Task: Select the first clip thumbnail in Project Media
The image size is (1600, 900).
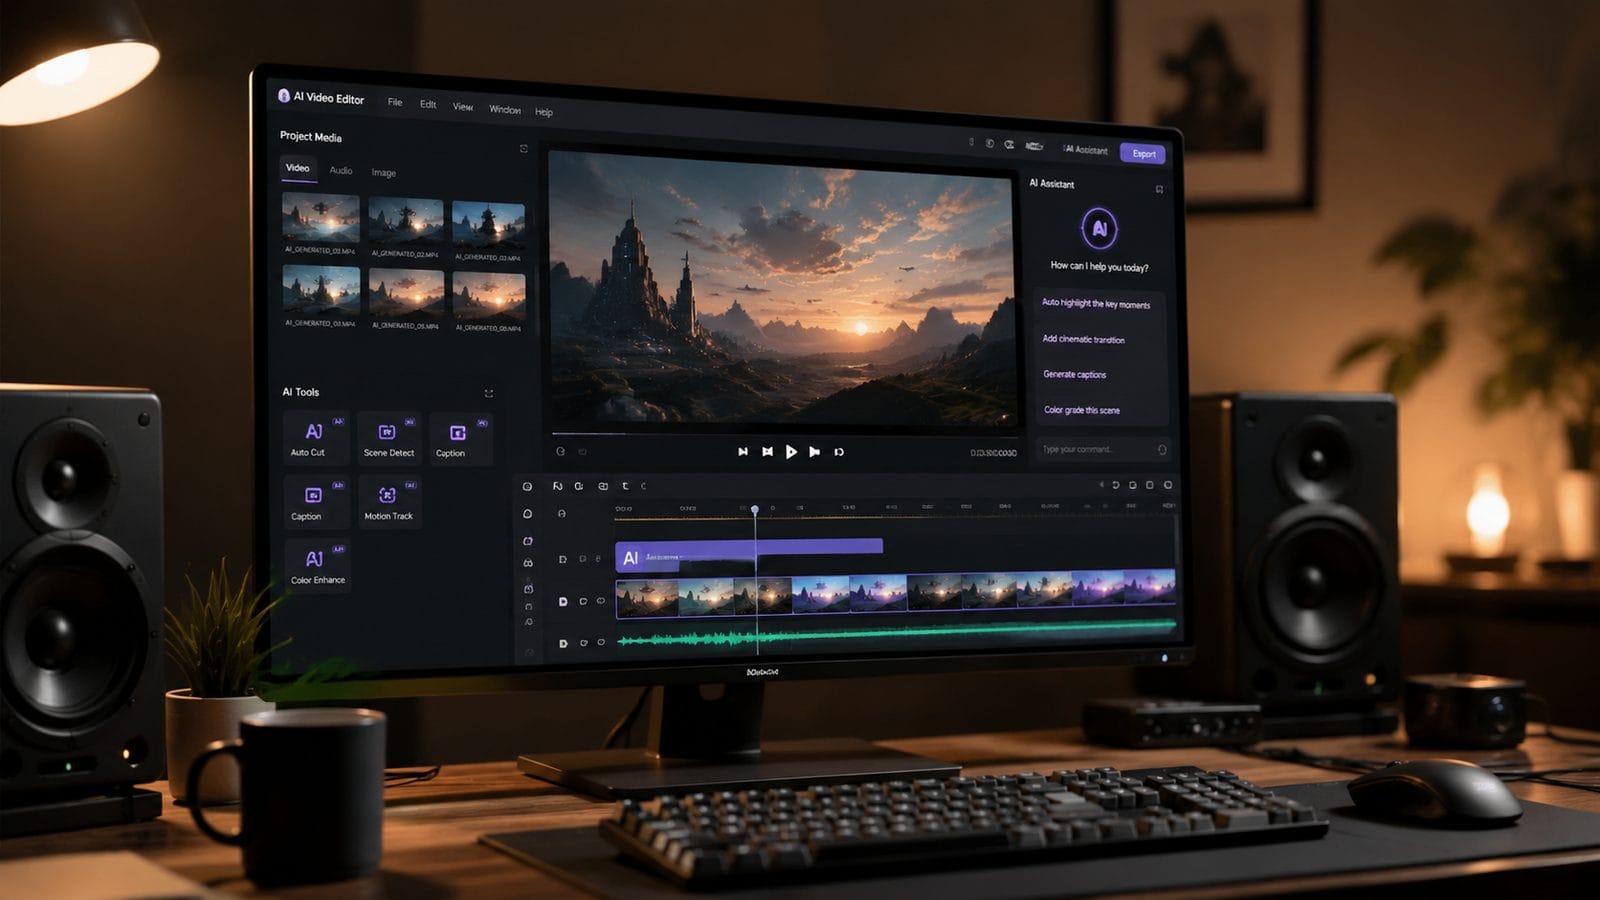Action: pos(321,217)
